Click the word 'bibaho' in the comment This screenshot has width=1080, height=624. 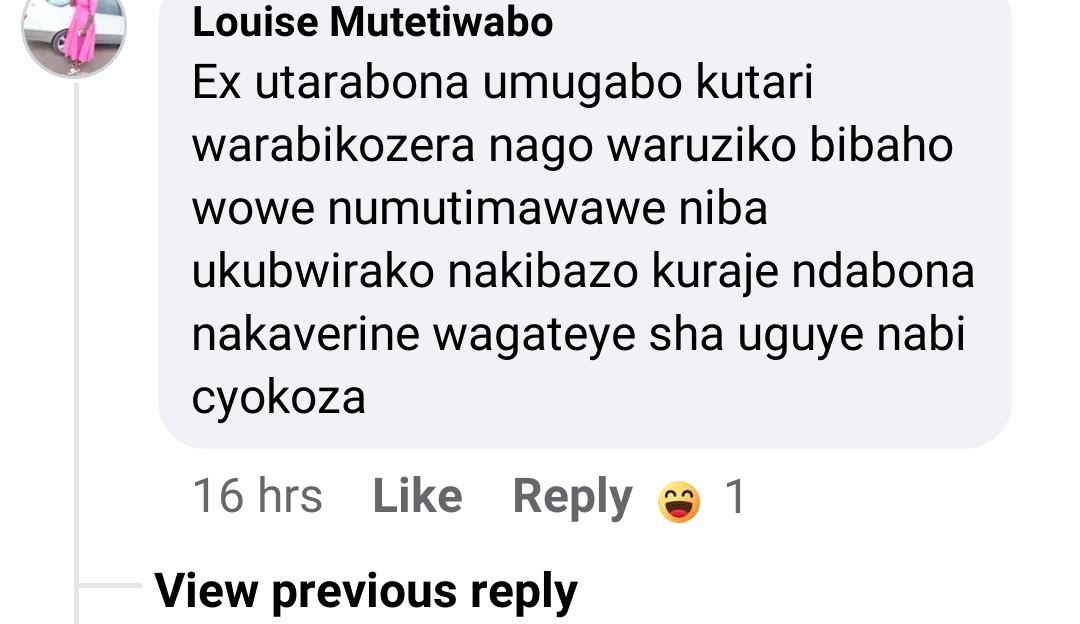coord(881,145)
